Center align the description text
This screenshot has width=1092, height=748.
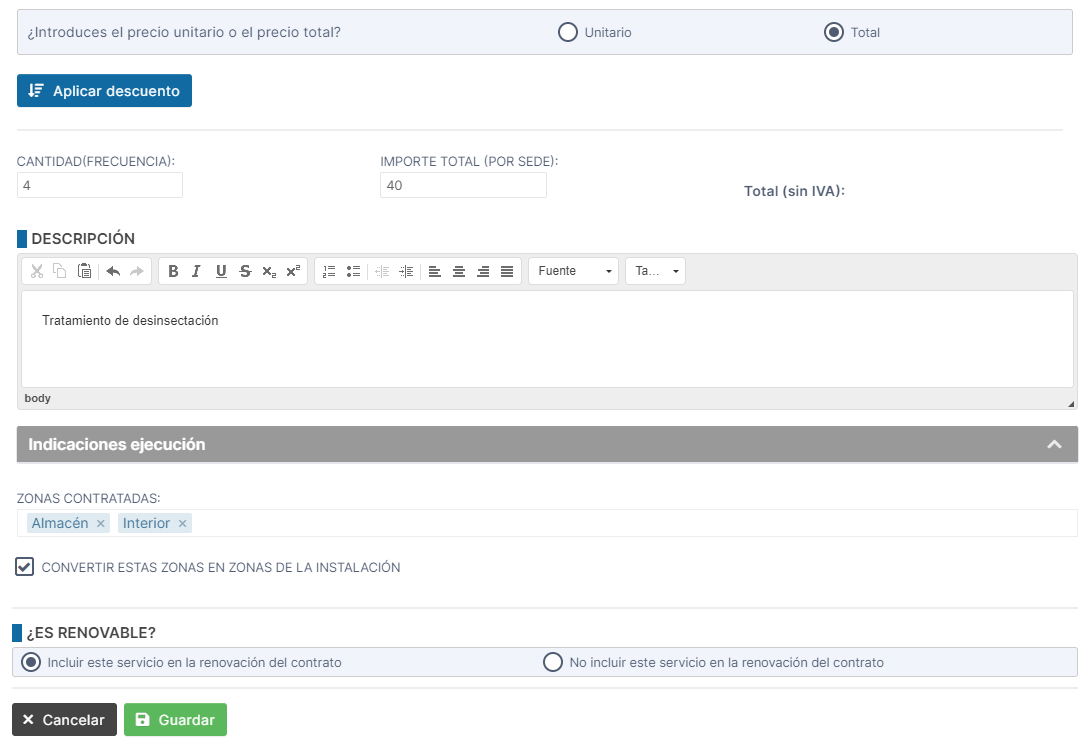tap(459, 271)
